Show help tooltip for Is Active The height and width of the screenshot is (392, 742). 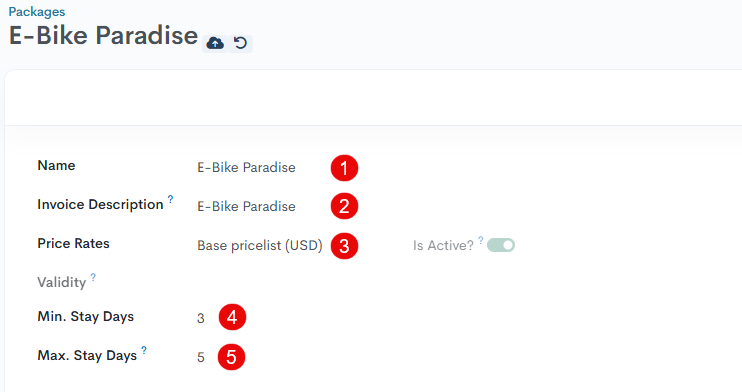pyautogui.click(x=480, y=240)
